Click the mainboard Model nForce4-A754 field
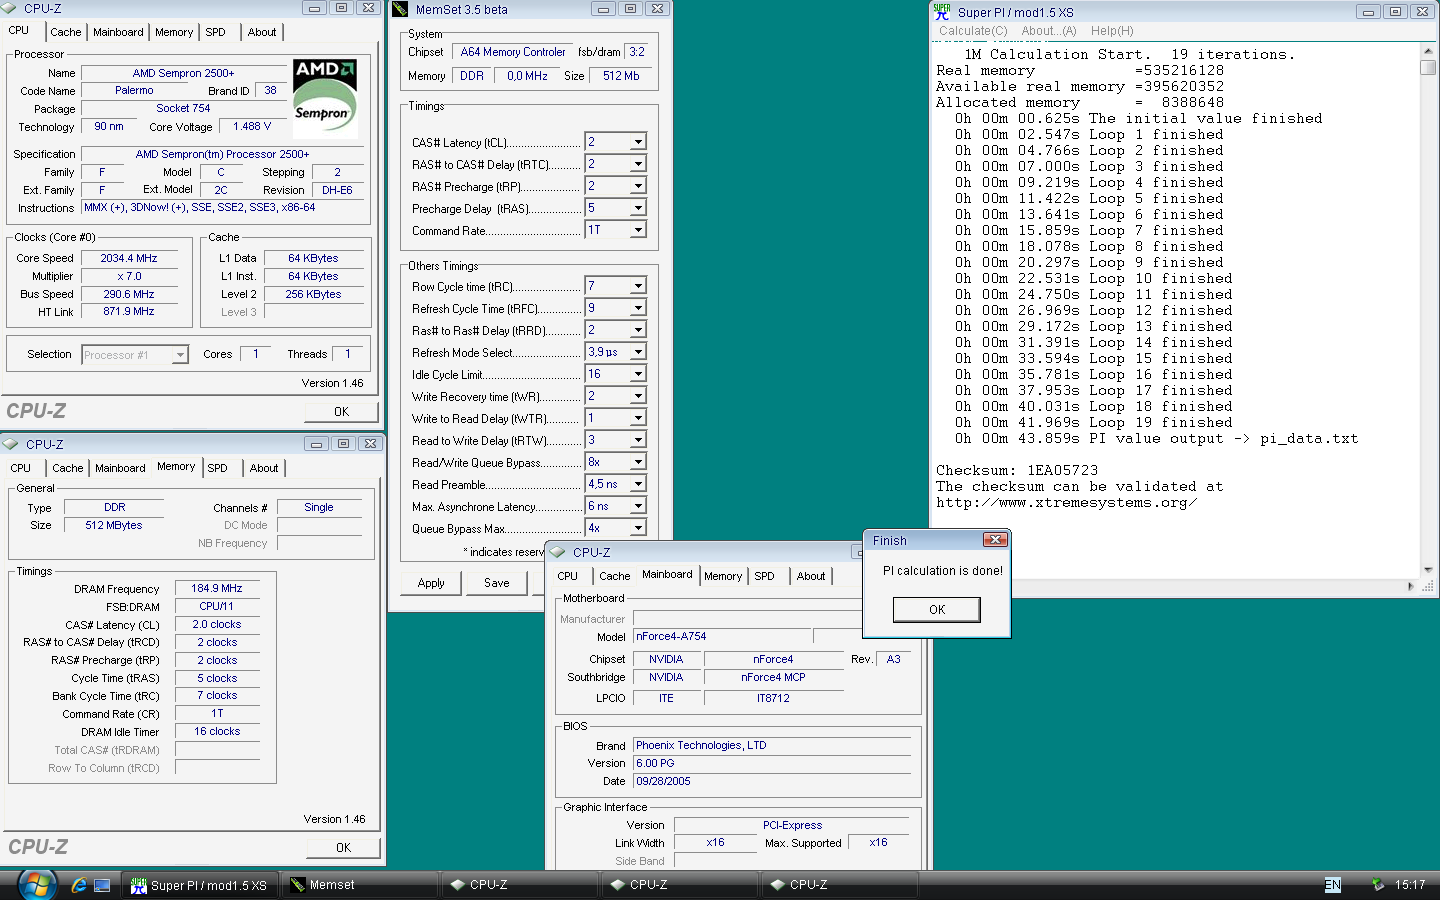 [x=723, y=636]
